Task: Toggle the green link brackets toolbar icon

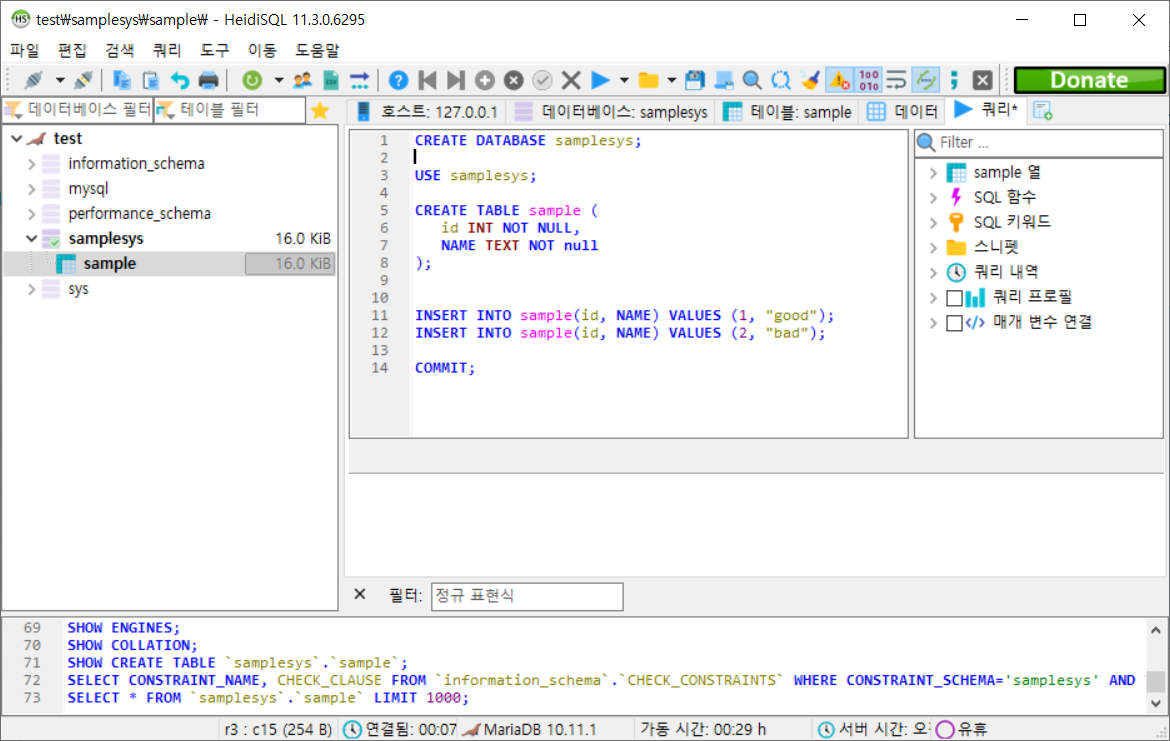Action: 926,80
